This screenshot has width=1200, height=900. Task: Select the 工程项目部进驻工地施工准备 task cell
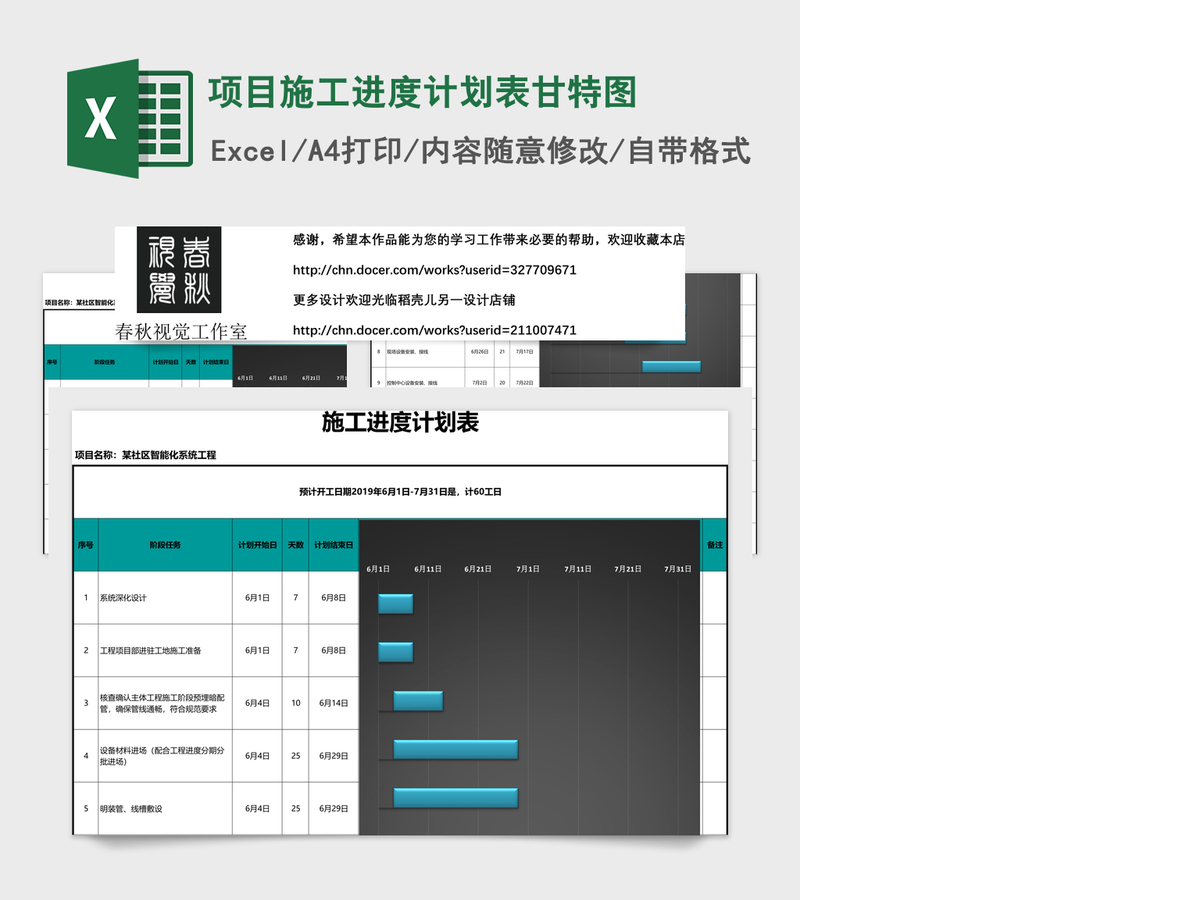(165, 651)
